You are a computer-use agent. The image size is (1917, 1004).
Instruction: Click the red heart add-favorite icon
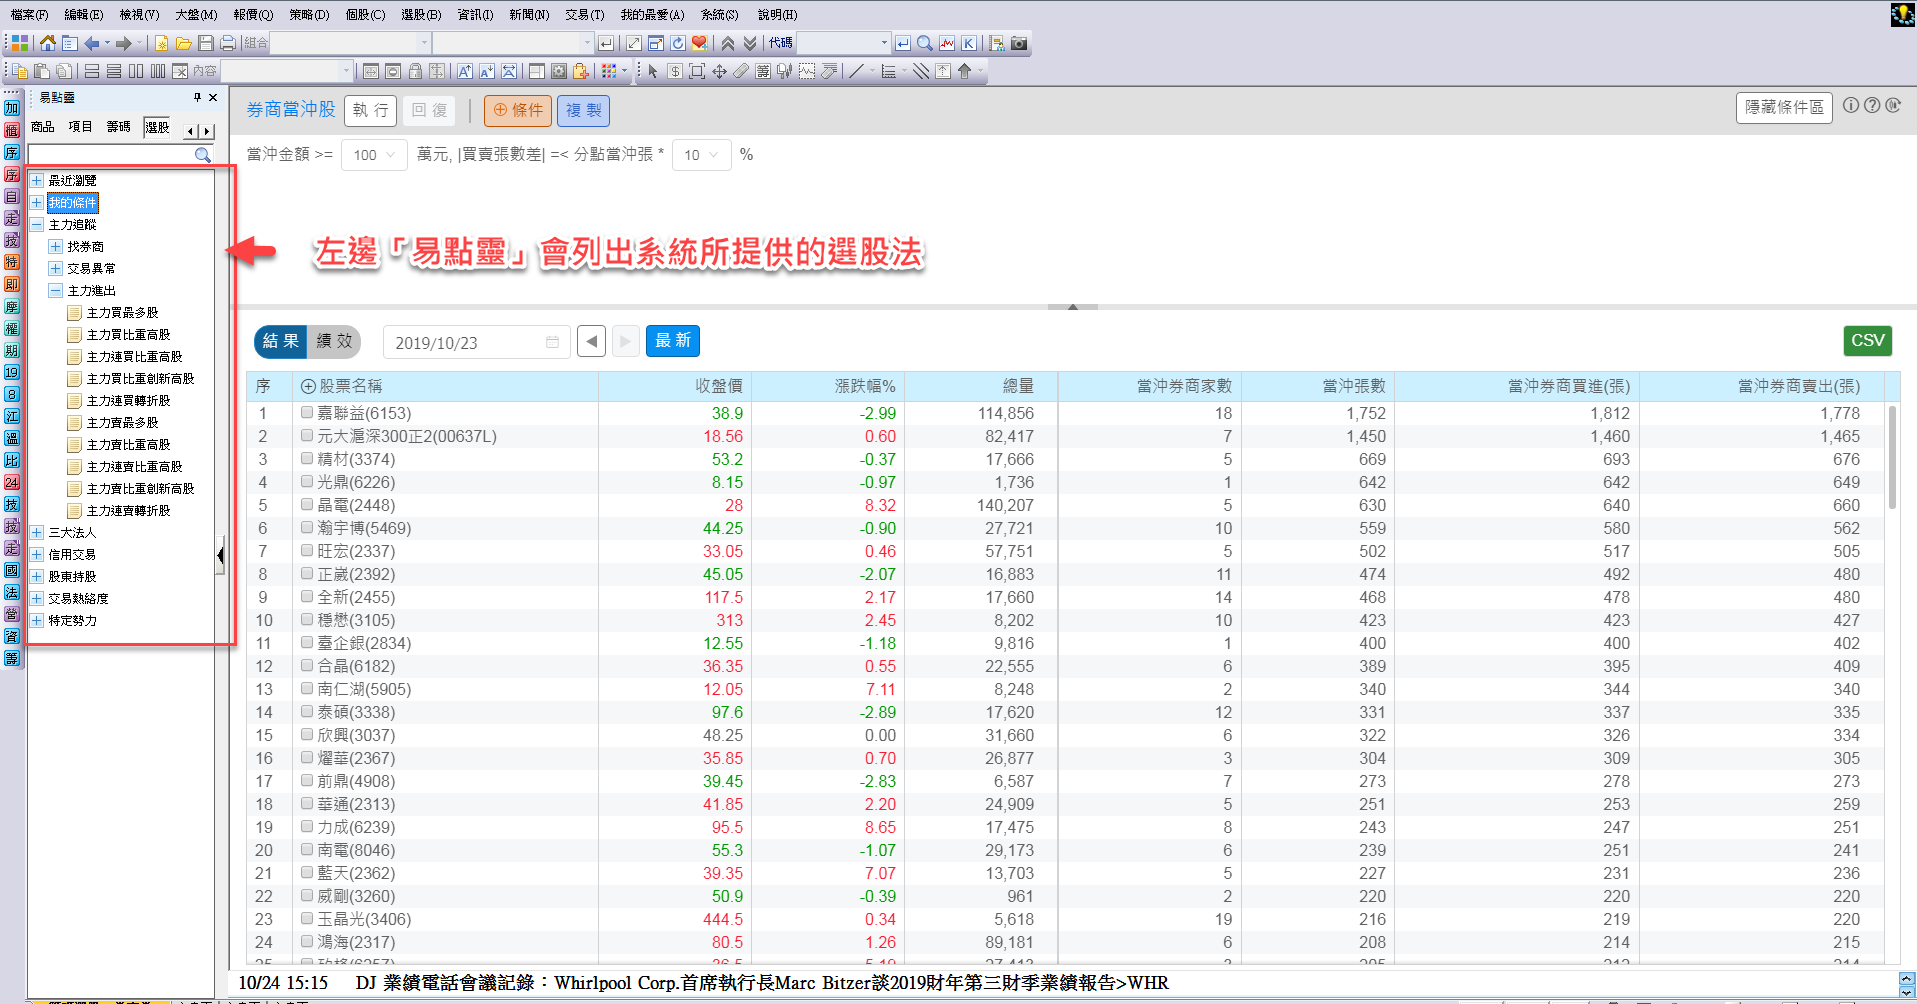(x=700, y=43)
